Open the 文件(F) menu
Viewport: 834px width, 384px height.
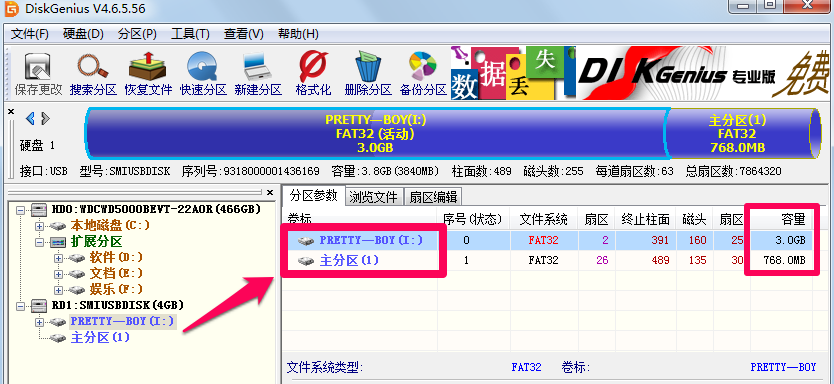30,34
